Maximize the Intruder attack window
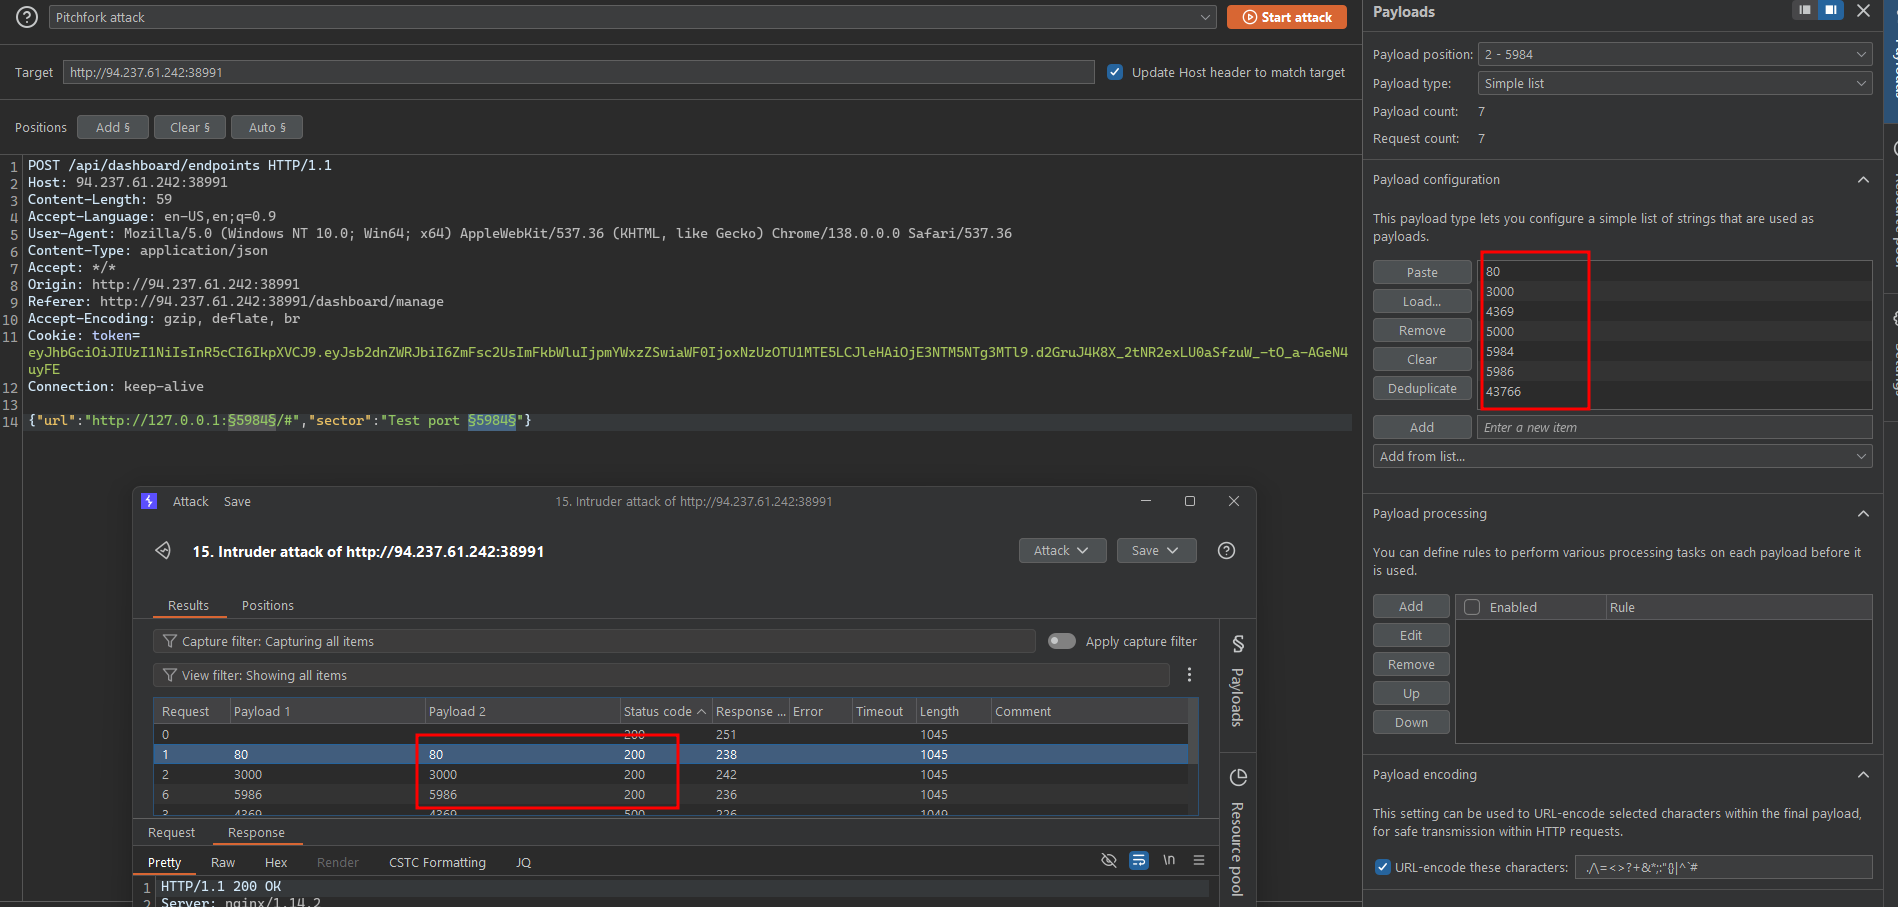 pyautogui.click(x=1190, y=501)
